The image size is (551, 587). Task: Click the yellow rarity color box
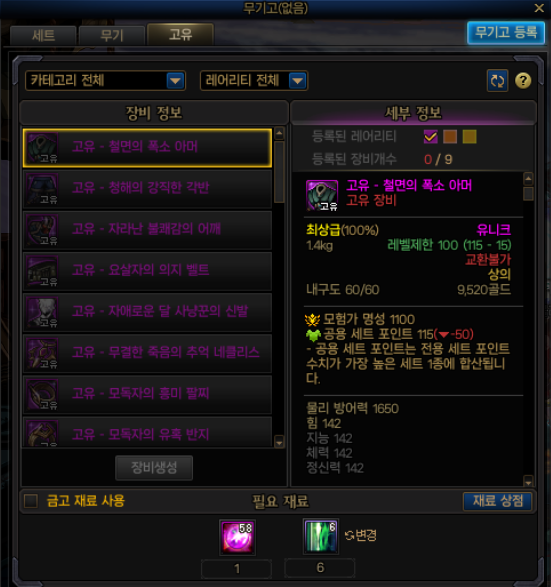[x=469, y=137]
